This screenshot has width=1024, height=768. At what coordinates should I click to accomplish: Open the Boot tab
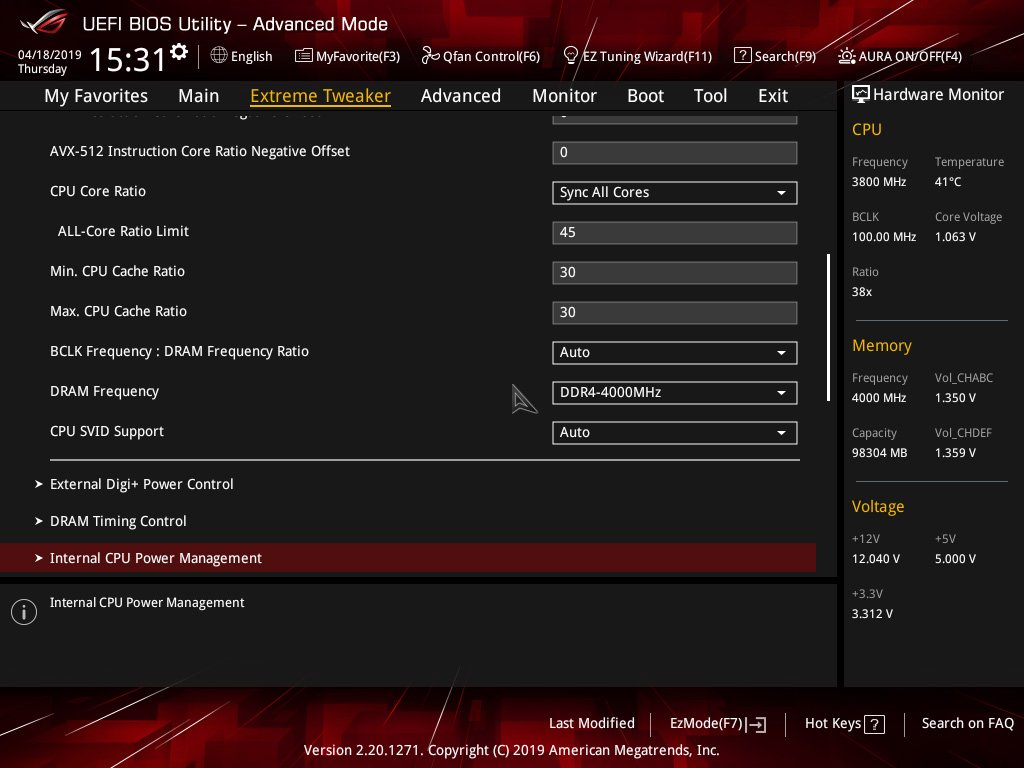point(645,95)
